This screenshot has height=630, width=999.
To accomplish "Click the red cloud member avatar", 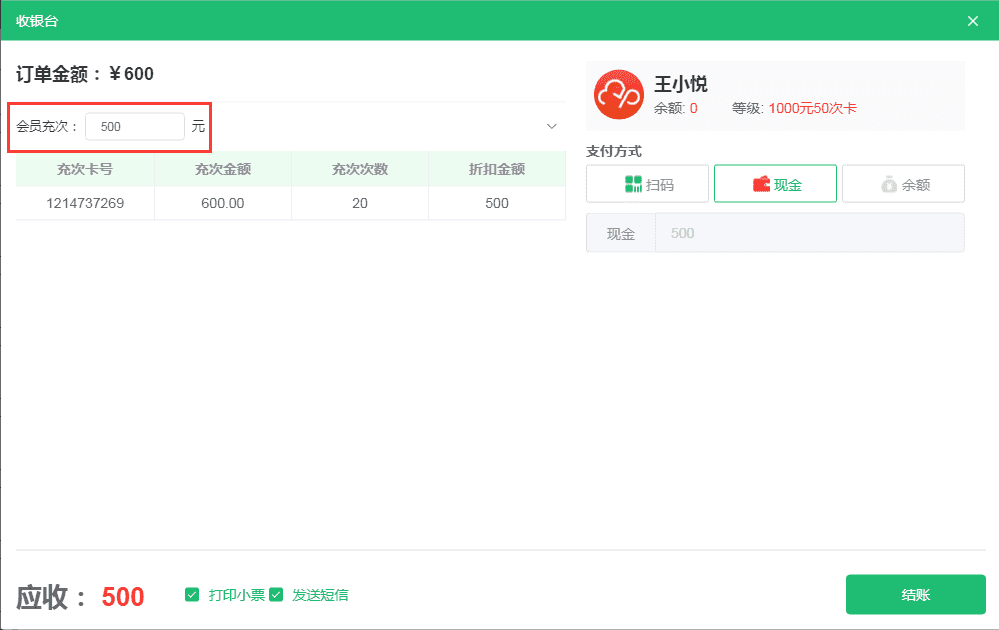I will point(619,95).
